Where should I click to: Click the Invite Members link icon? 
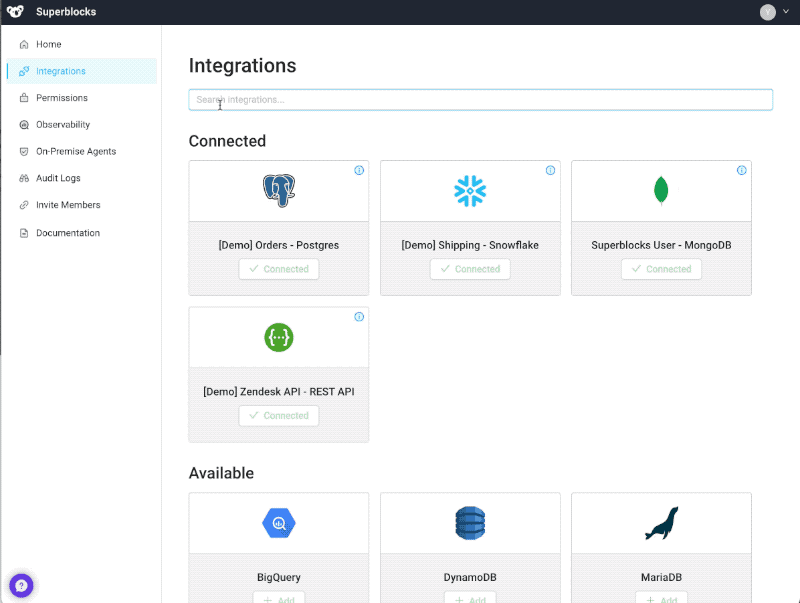(23, 205)
